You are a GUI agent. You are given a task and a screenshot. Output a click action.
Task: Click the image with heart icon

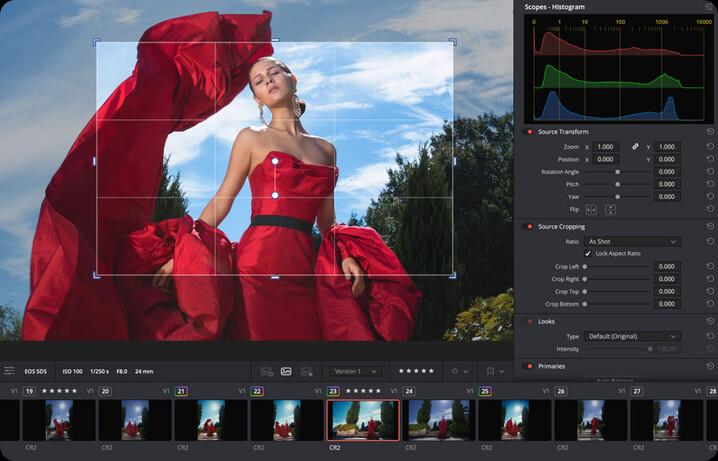[267, 372]
